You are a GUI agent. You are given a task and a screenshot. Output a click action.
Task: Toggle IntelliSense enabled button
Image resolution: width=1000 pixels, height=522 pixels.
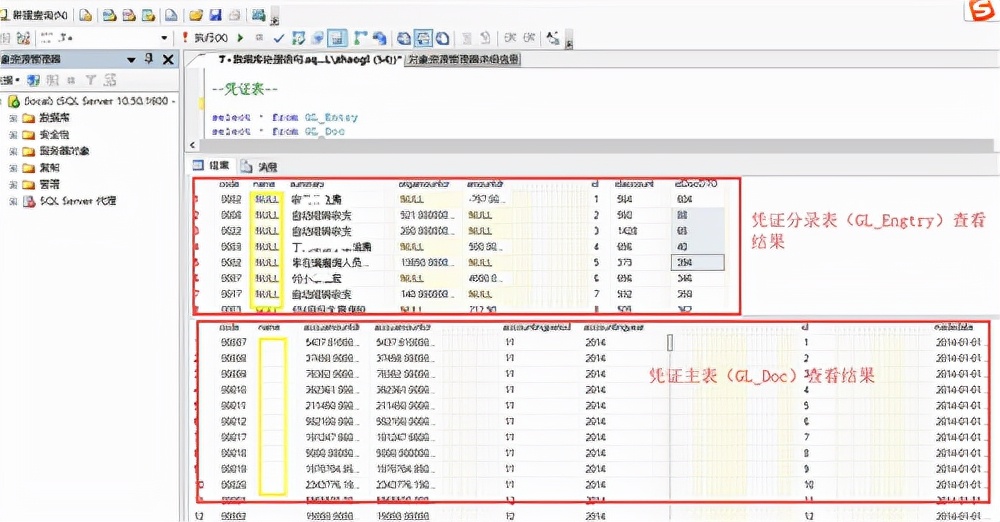point(337,38)
